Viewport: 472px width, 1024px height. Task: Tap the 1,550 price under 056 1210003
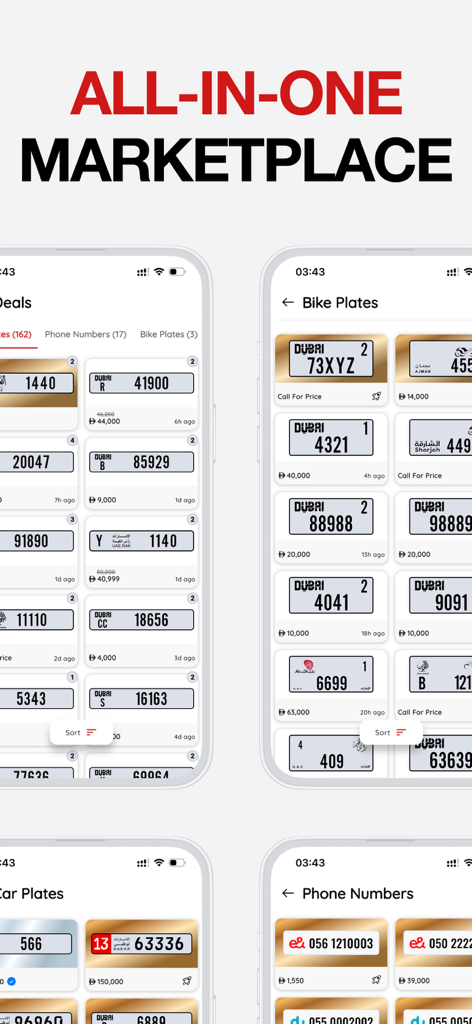click(x=291, y=981)
